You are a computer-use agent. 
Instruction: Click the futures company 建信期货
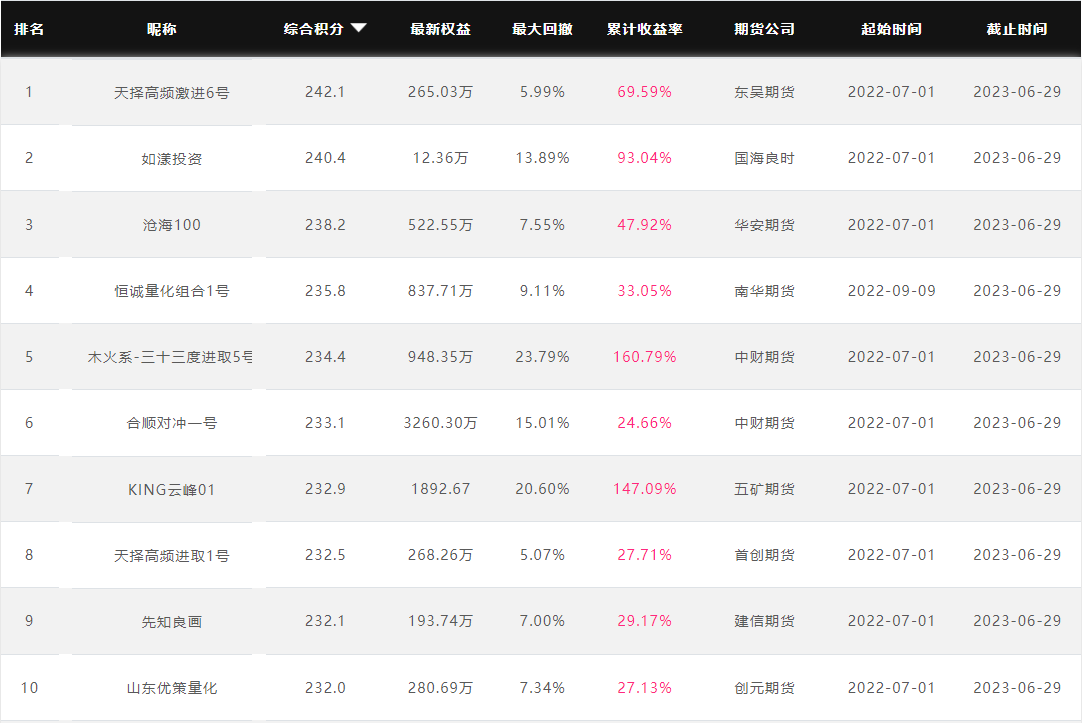(764, 621)
